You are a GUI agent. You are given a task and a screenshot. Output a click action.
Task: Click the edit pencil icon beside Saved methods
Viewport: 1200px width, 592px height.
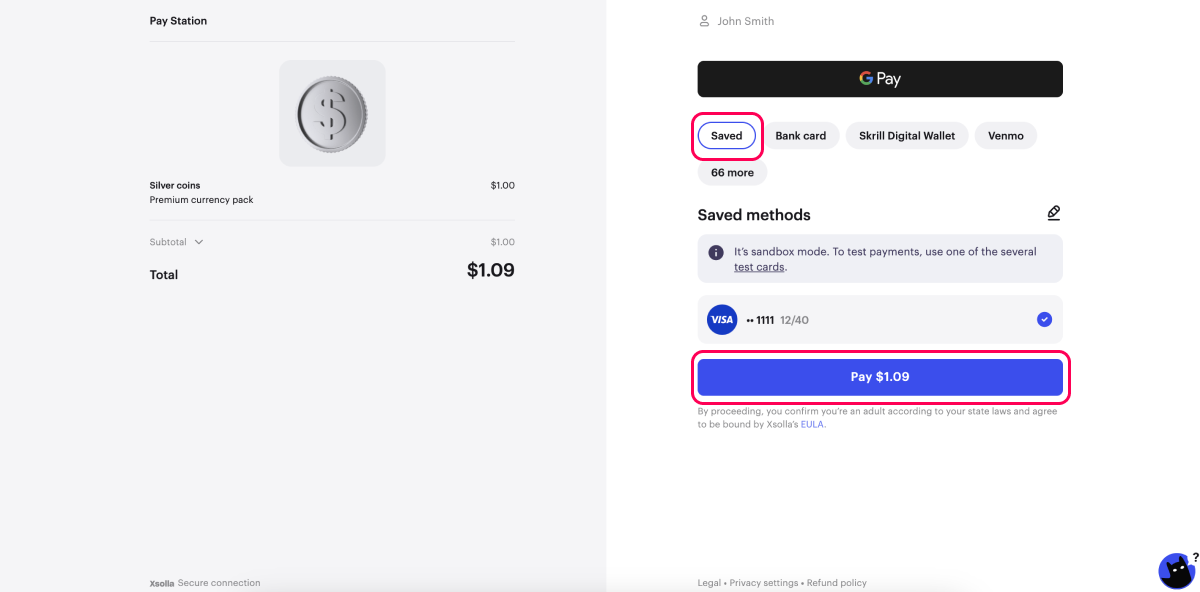click(x=1053, y=213)
